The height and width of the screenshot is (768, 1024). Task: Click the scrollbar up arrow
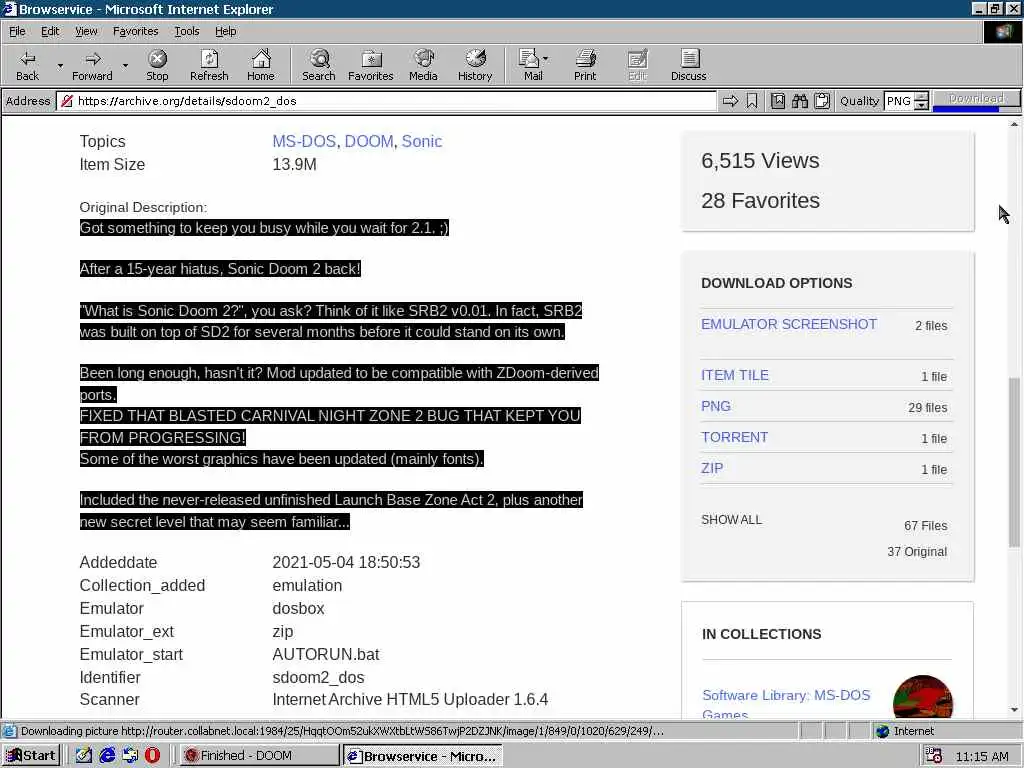click(1014, 124)
